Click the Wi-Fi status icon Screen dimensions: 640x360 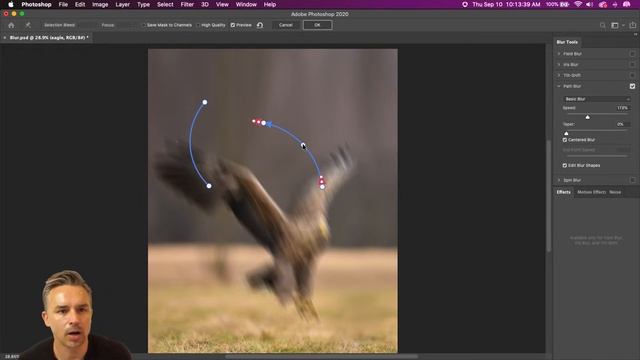[578, 4]
